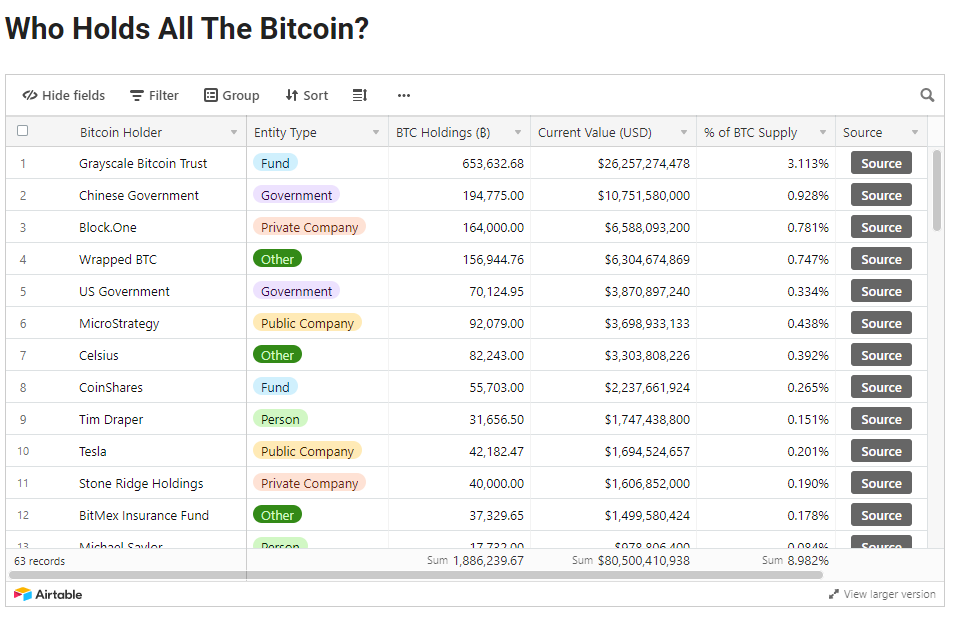Click Source button for Block.One row
Screen dimensions: 976x625
(x=881, y=227)
